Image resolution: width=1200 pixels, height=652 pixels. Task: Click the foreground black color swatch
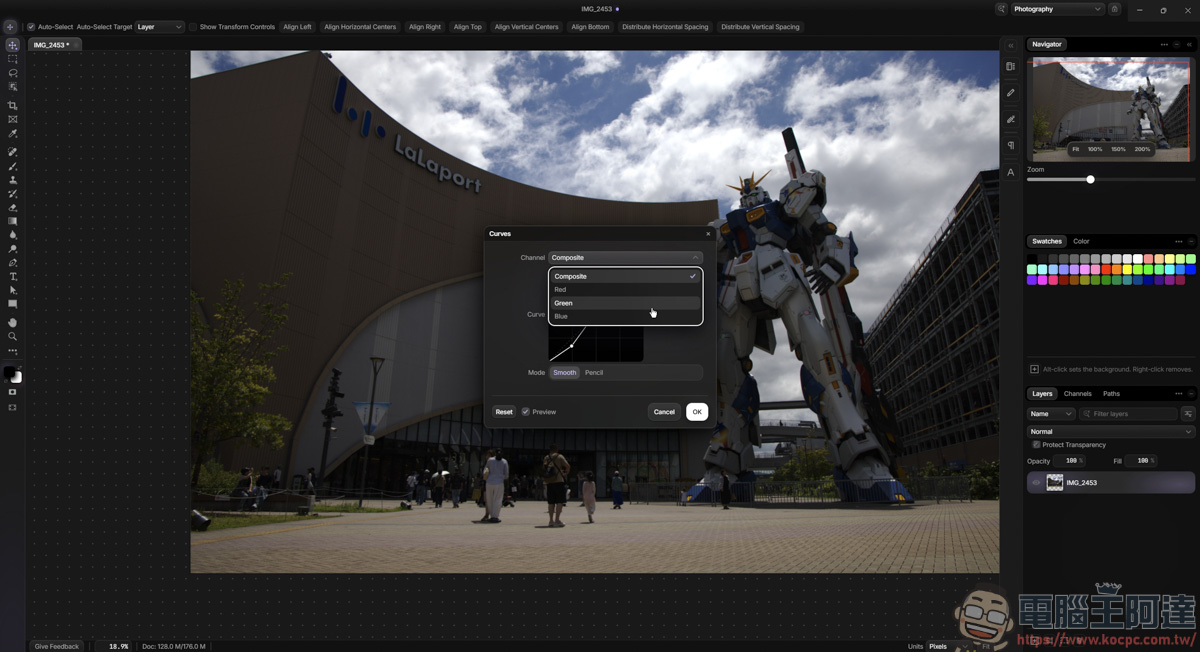[x=9, y=372]
